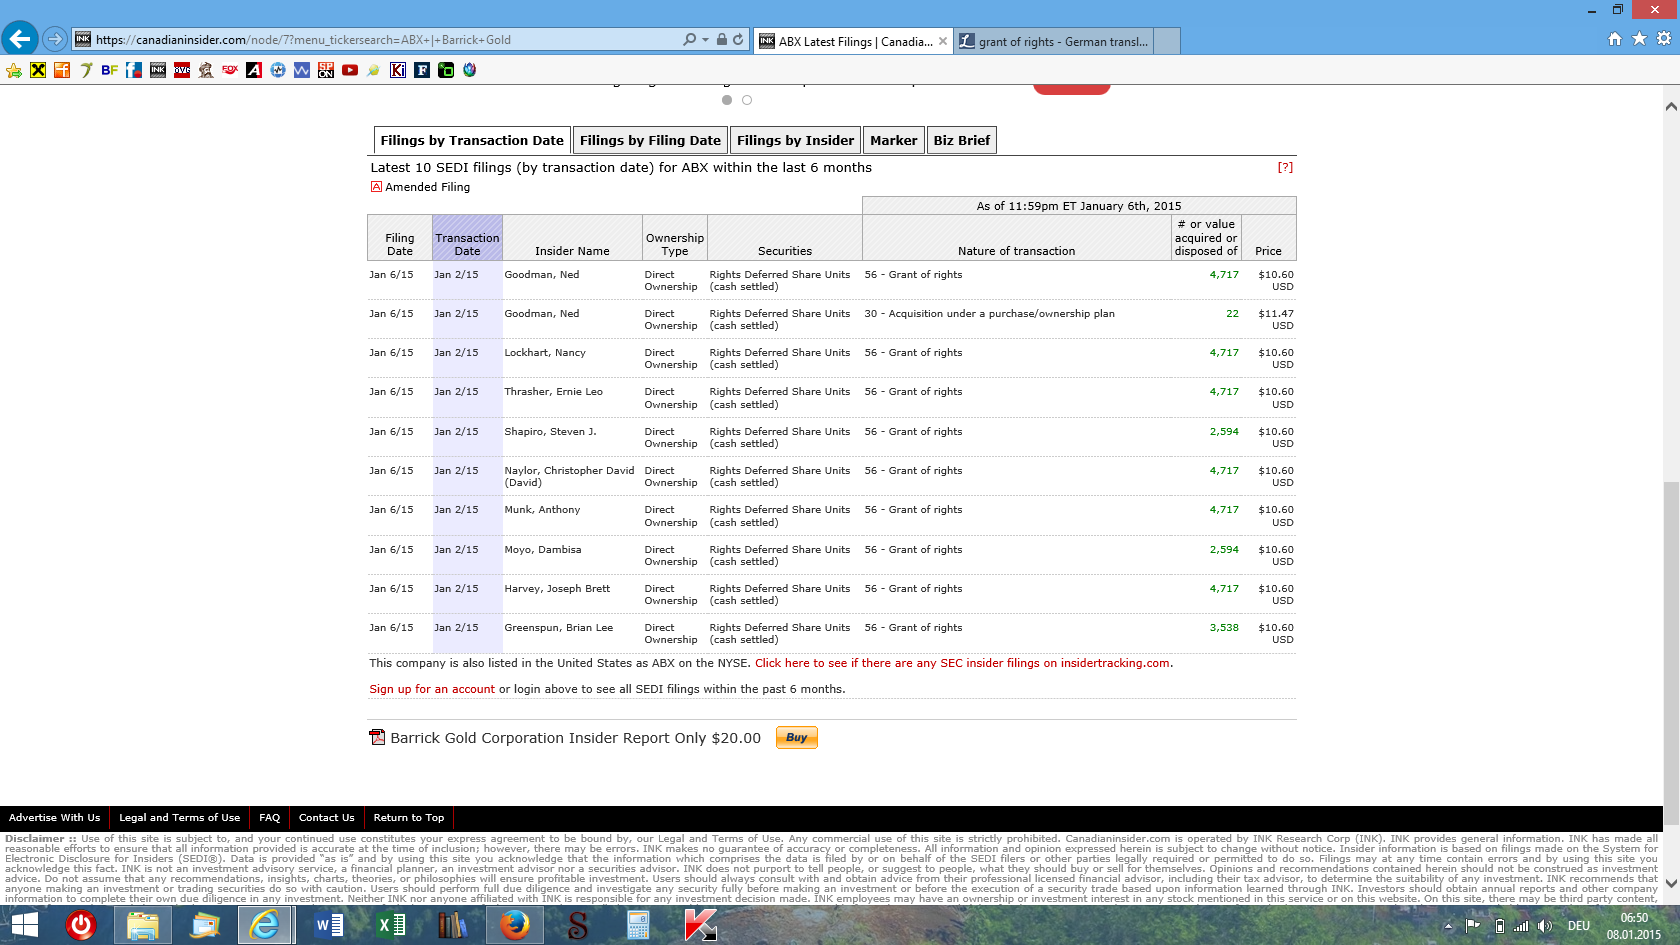Click the page scrollbar up arrow

1671,106
